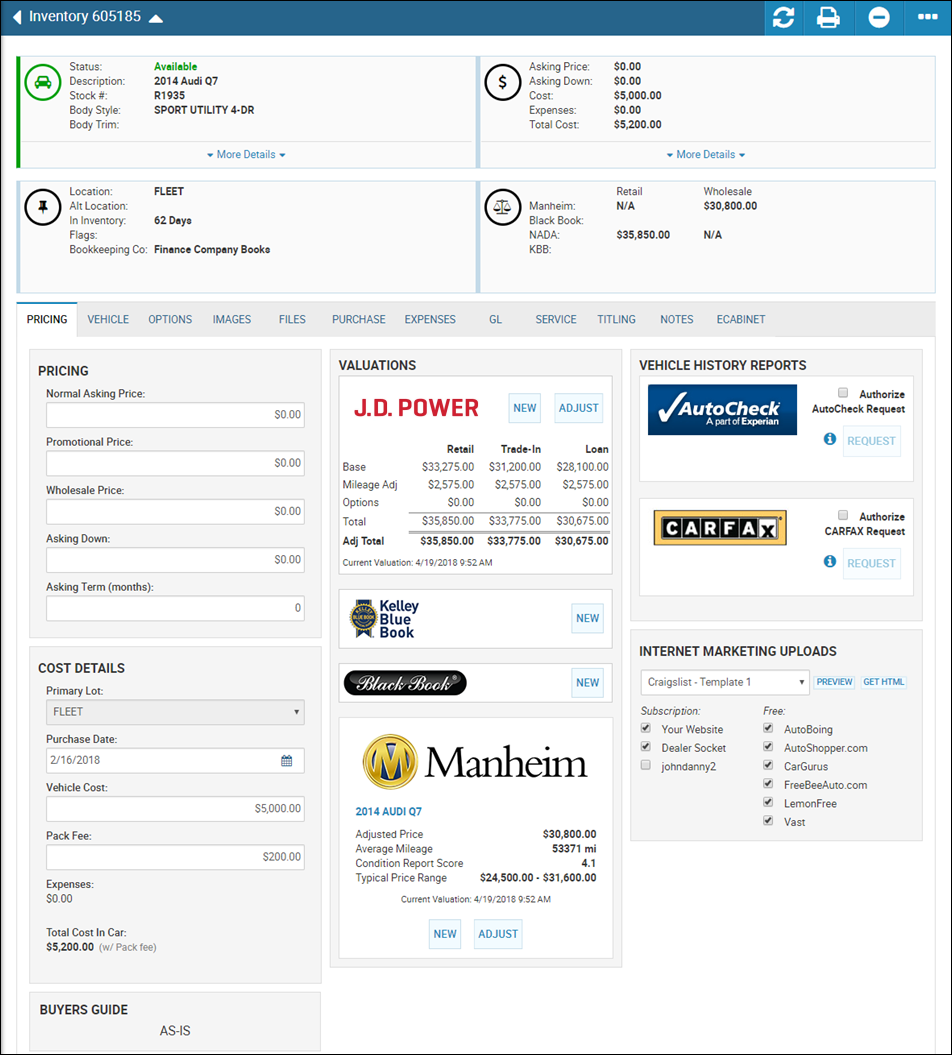The height and width of the screenshot is (1055, 952).
Task: Open the NOTES tab
Action: click(676, 320)
